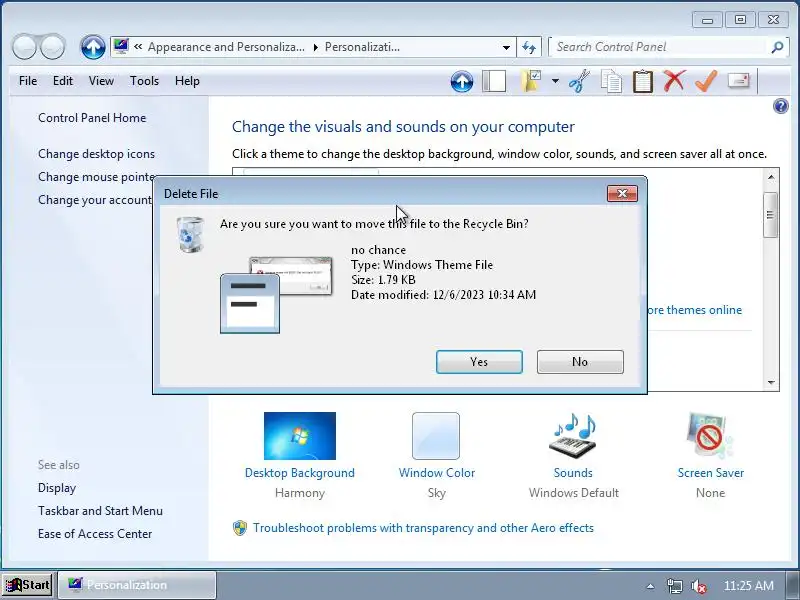
Task: Click the Up arrow button beside the address bar
Action: click(93, 47)
